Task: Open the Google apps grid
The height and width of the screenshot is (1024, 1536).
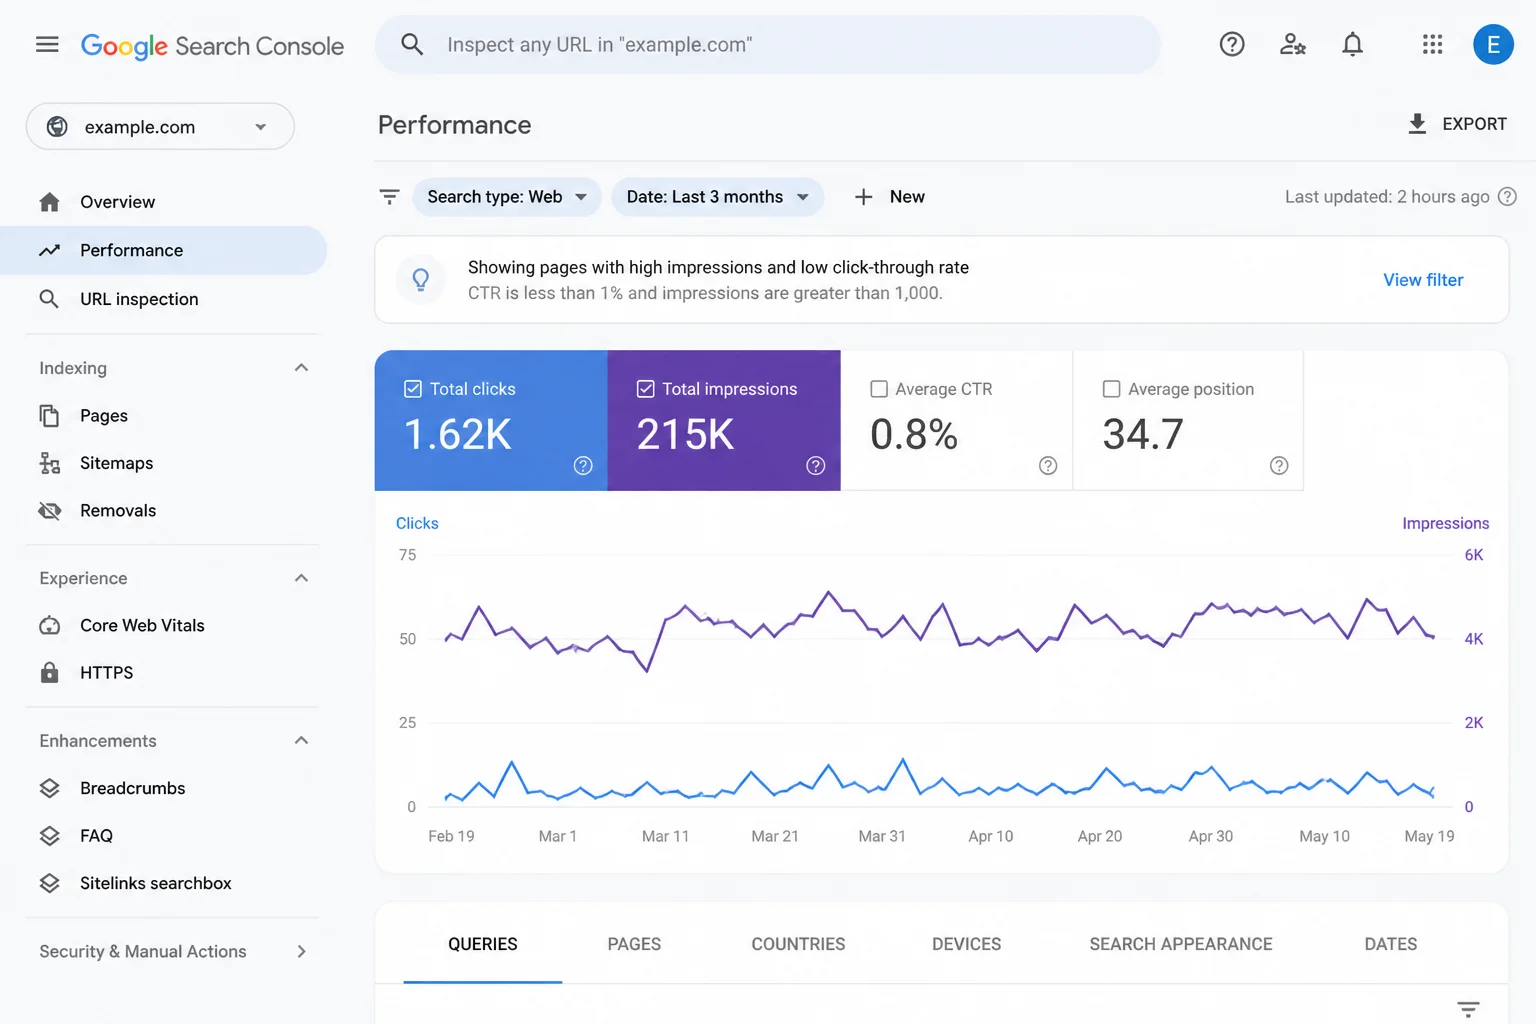Action: coord(1432,44)
